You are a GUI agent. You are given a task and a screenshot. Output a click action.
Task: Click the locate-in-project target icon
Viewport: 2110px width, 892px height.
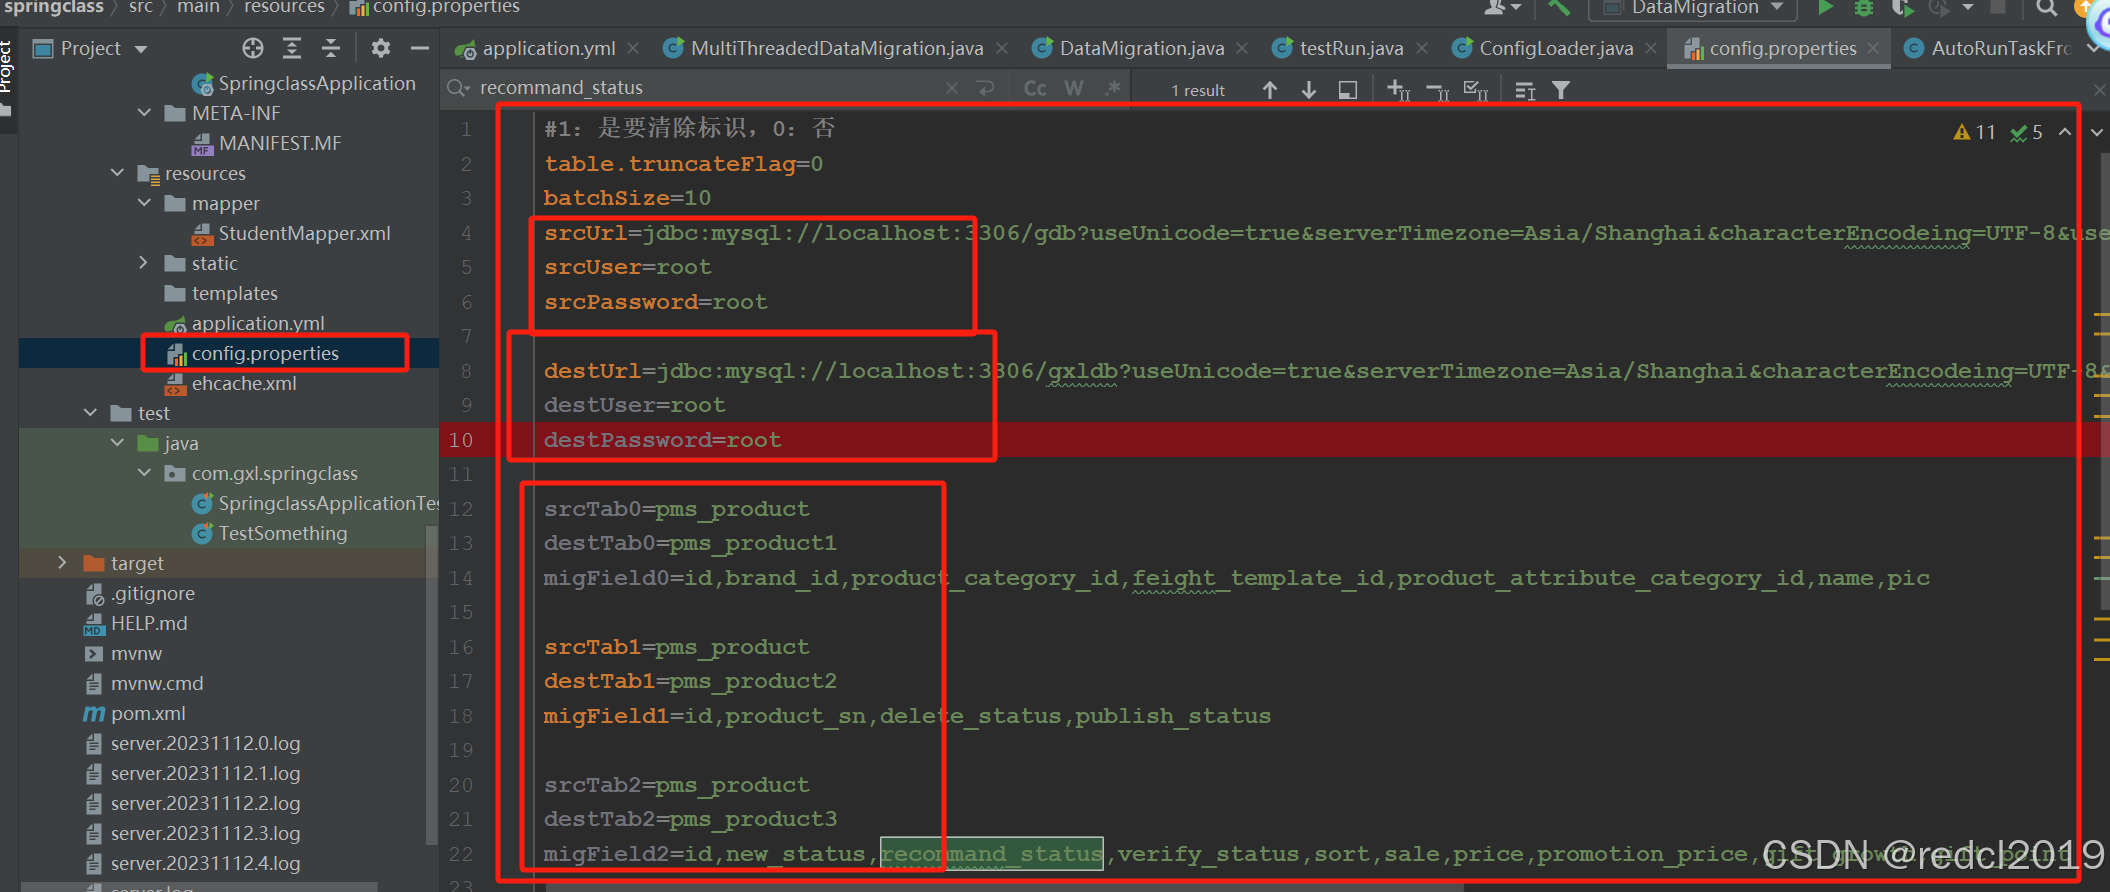pos(253,48)
